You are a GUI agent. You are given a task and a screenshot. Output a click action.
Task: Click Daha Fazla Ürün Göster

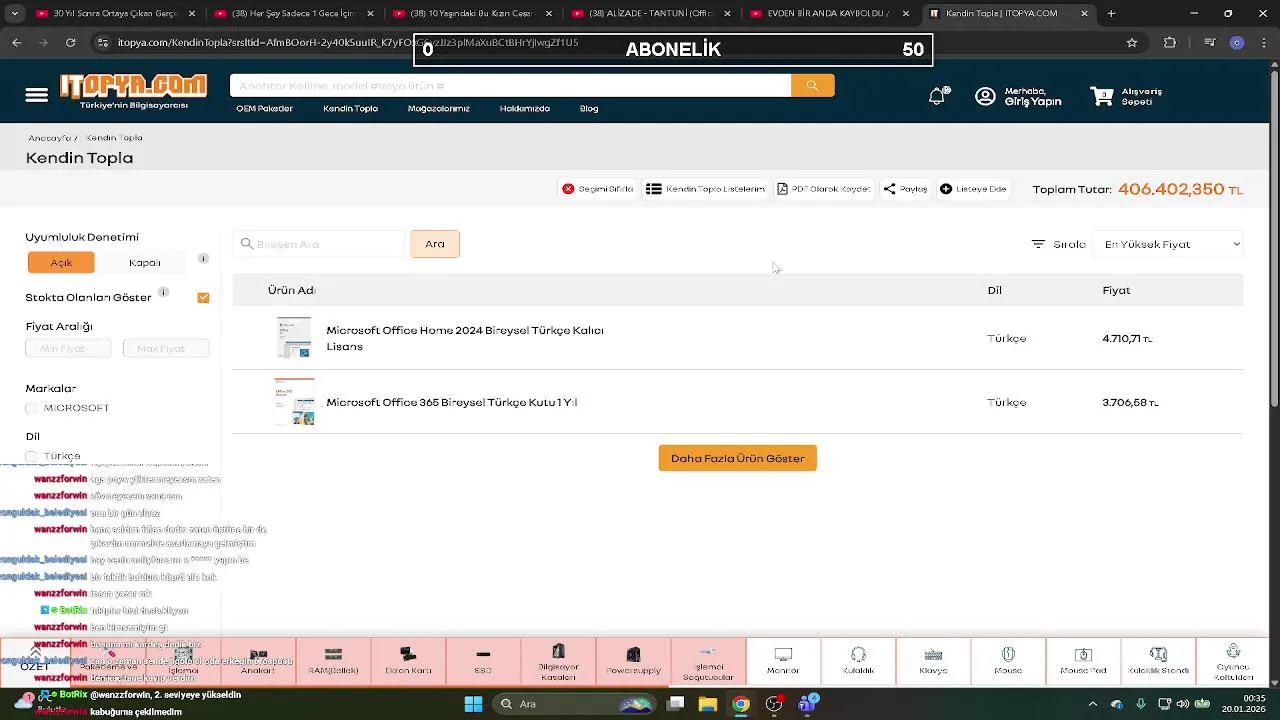point(738,458)
